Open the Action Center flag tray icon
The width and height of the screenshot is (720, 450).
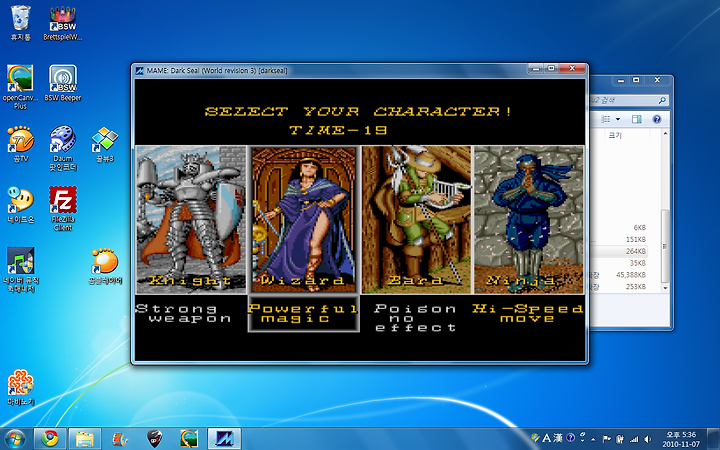(x=606, y=439)
